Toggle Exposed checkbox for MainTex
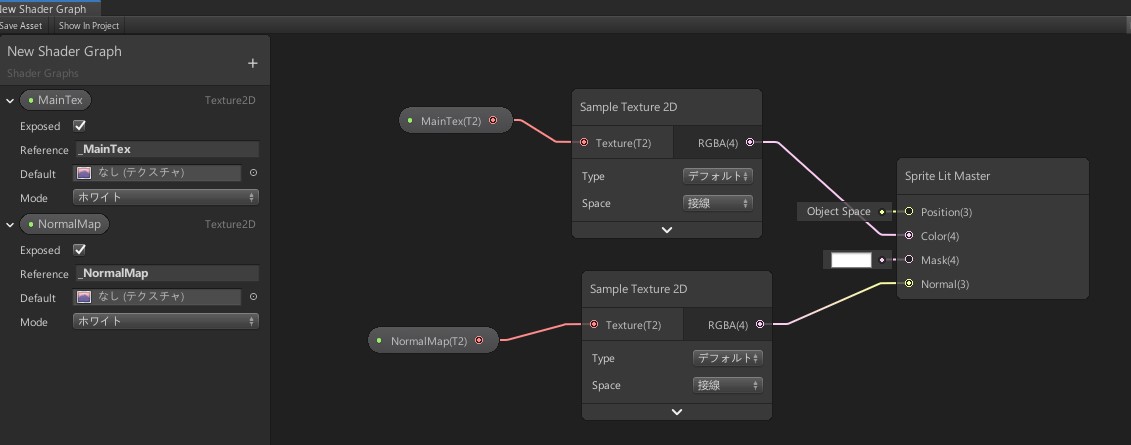This screenshot has width=1131, height=445. pyautogui.click(x=80, y=126)
